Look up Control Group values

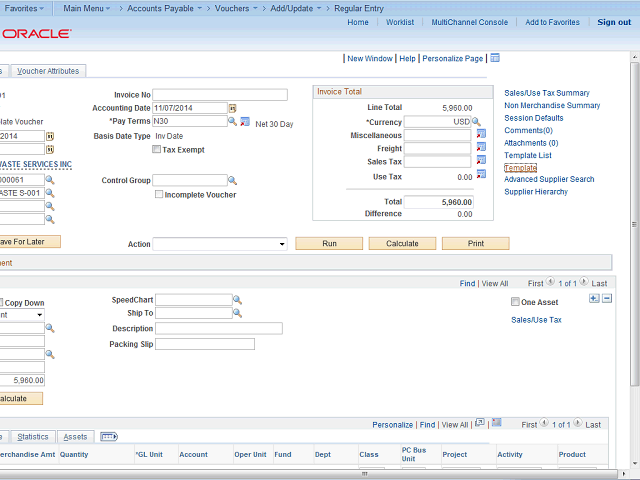(232, 181)
